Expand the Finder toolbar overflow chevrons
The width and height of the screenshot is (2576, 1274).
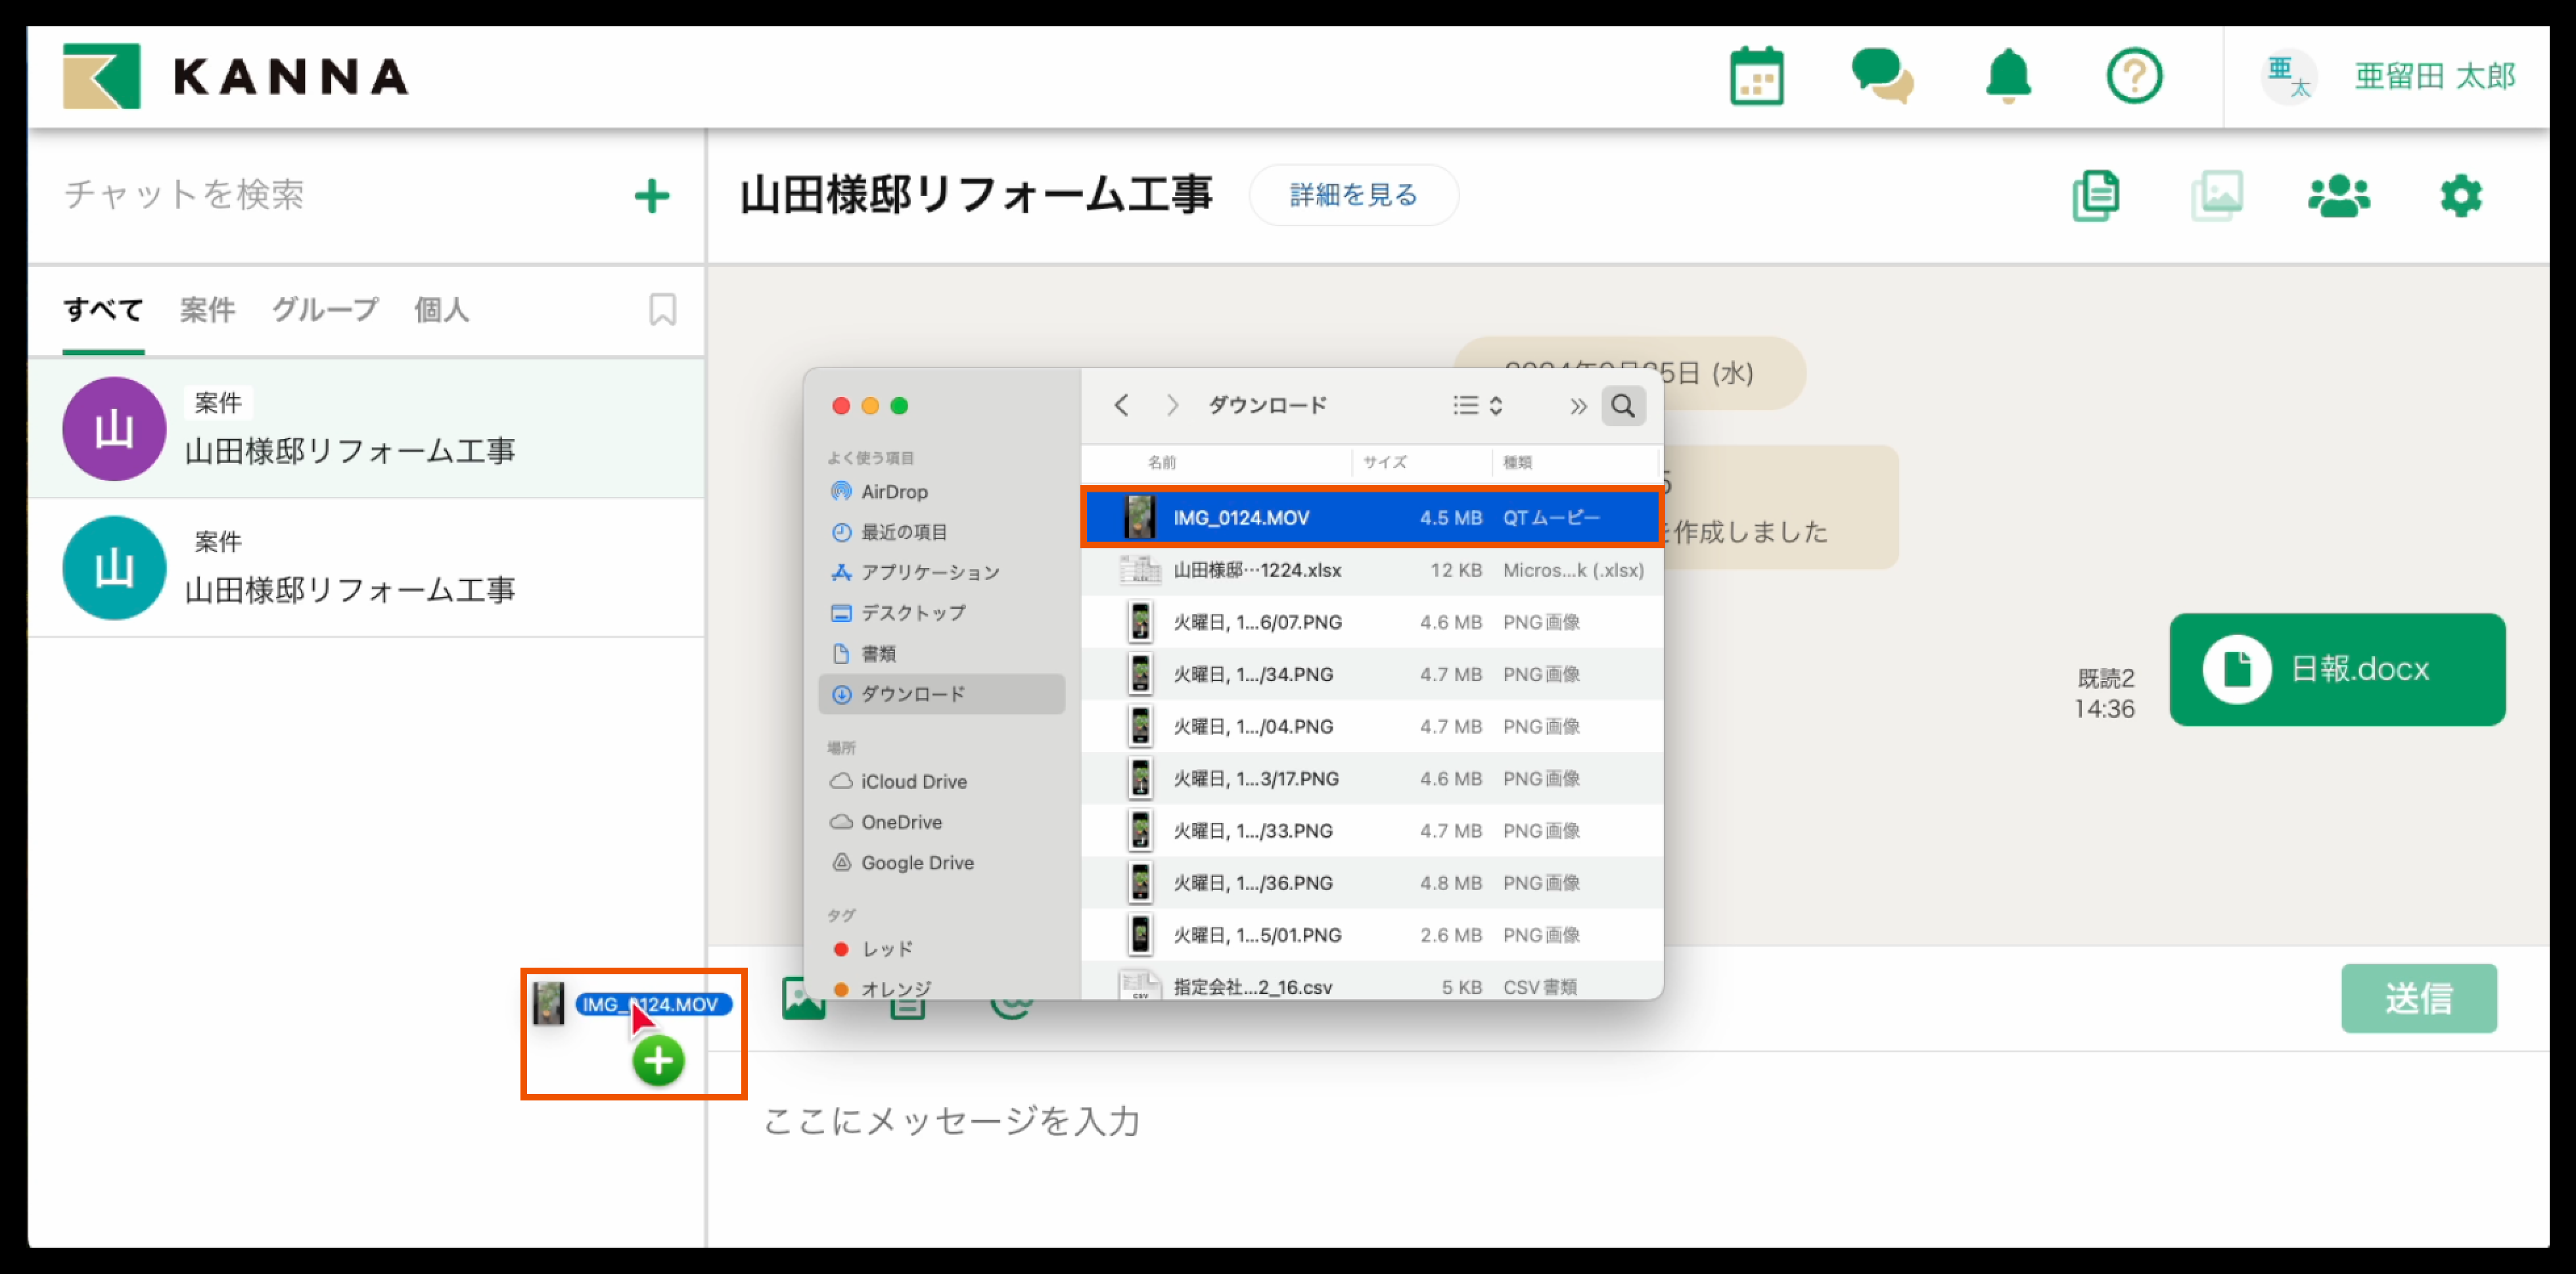(1577, 406)
